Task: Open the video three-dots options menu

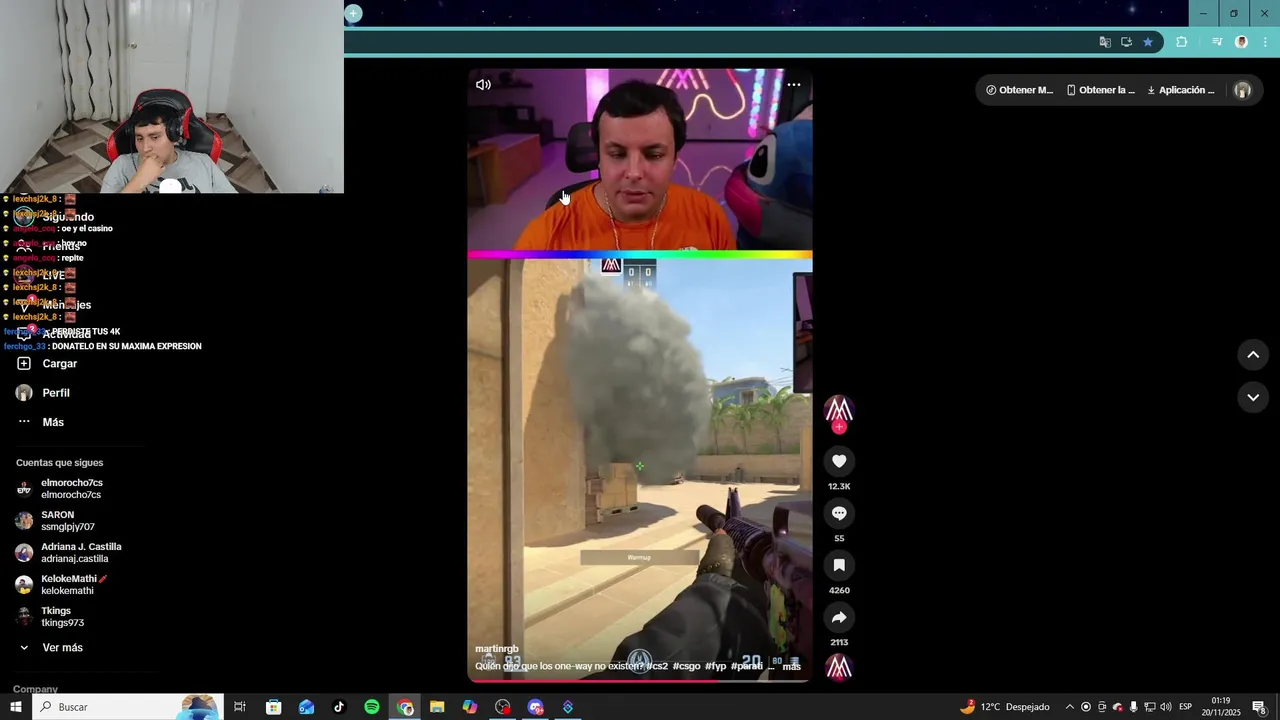Action: pos(794,85)
